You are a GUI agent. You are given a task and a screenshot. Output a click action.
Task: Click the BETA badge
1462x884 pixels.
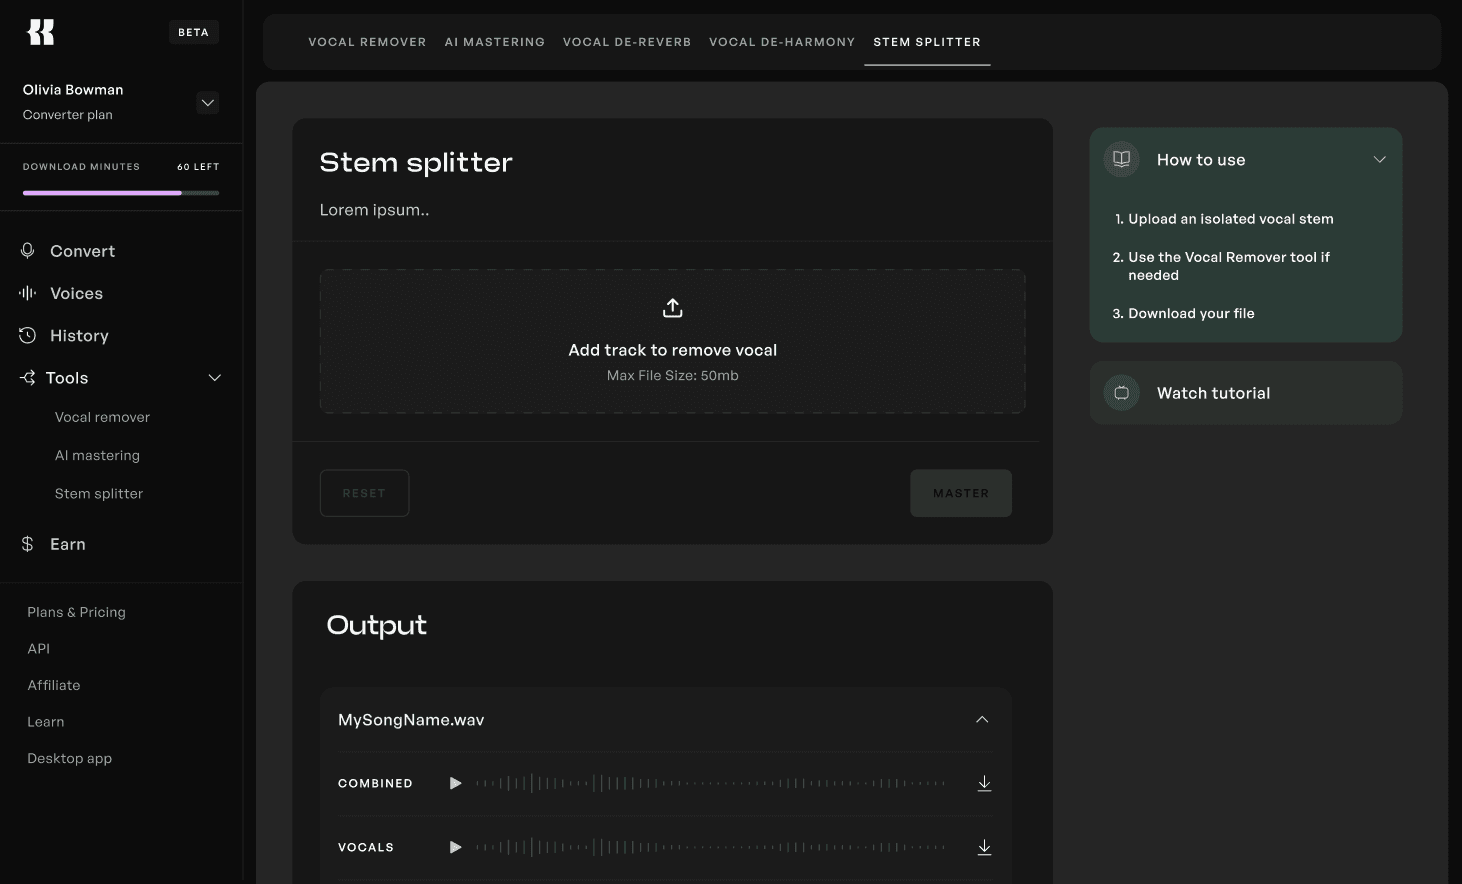tap(193, 32)
